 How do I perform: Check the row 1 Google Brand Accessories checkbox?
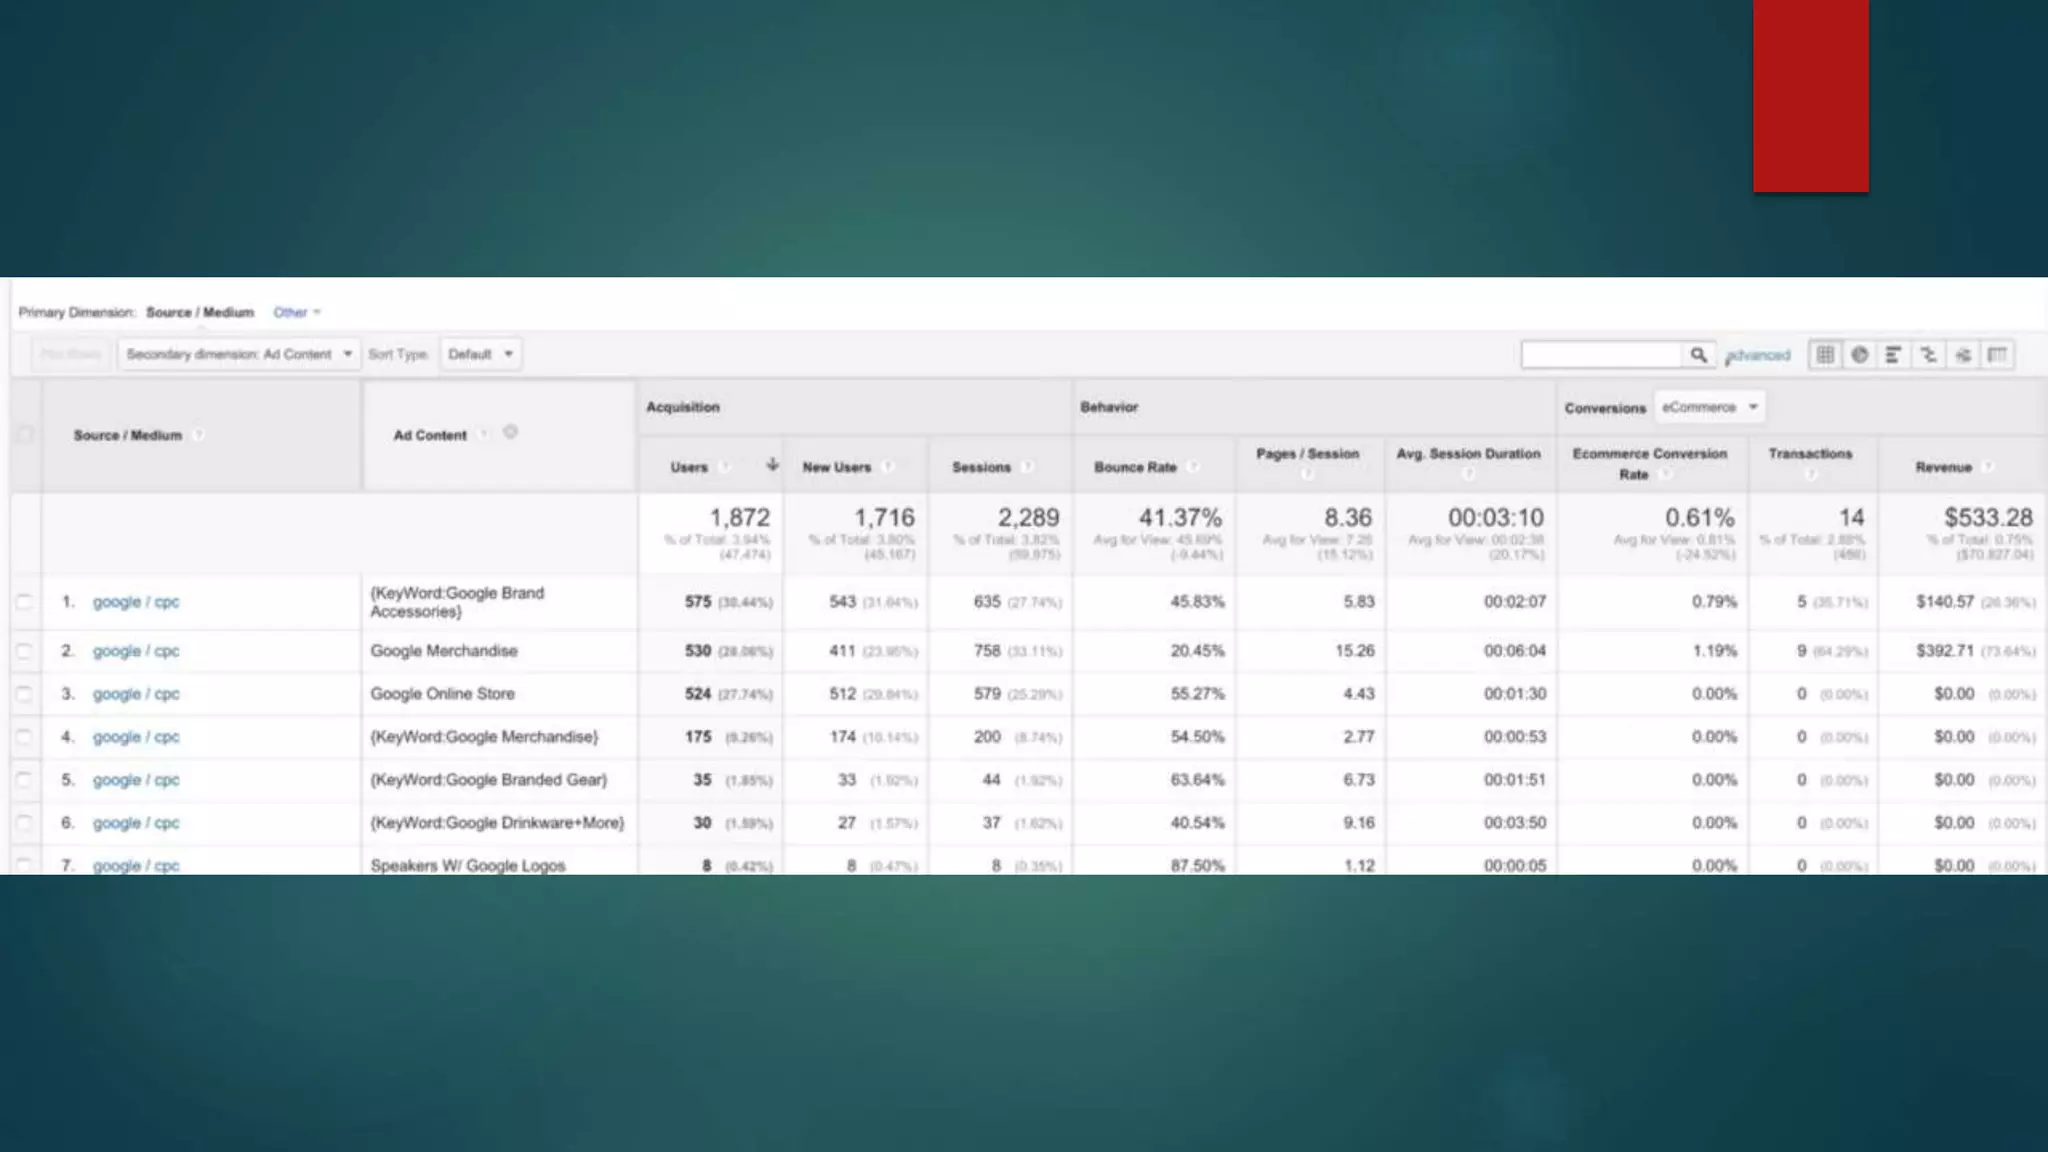24,602
